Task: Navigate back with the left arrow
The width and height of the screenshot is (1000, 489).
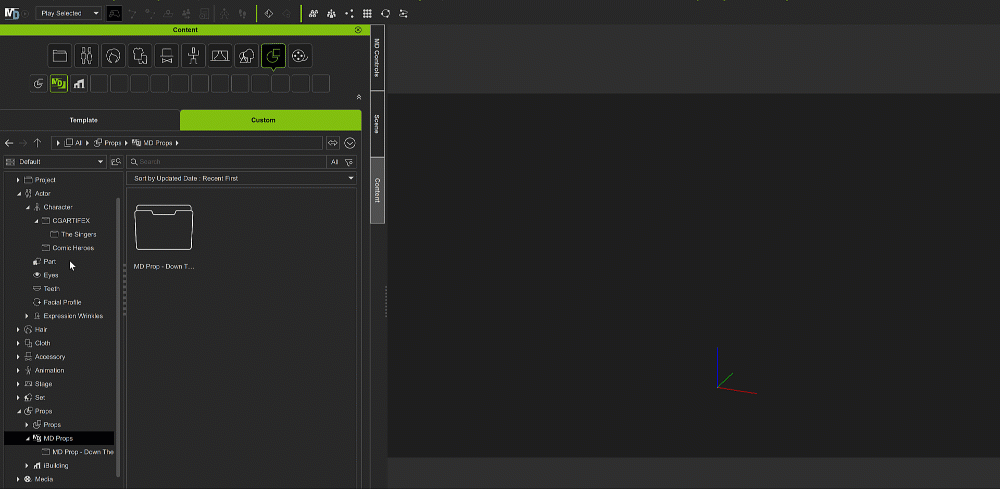Action: tap(9, 143)
